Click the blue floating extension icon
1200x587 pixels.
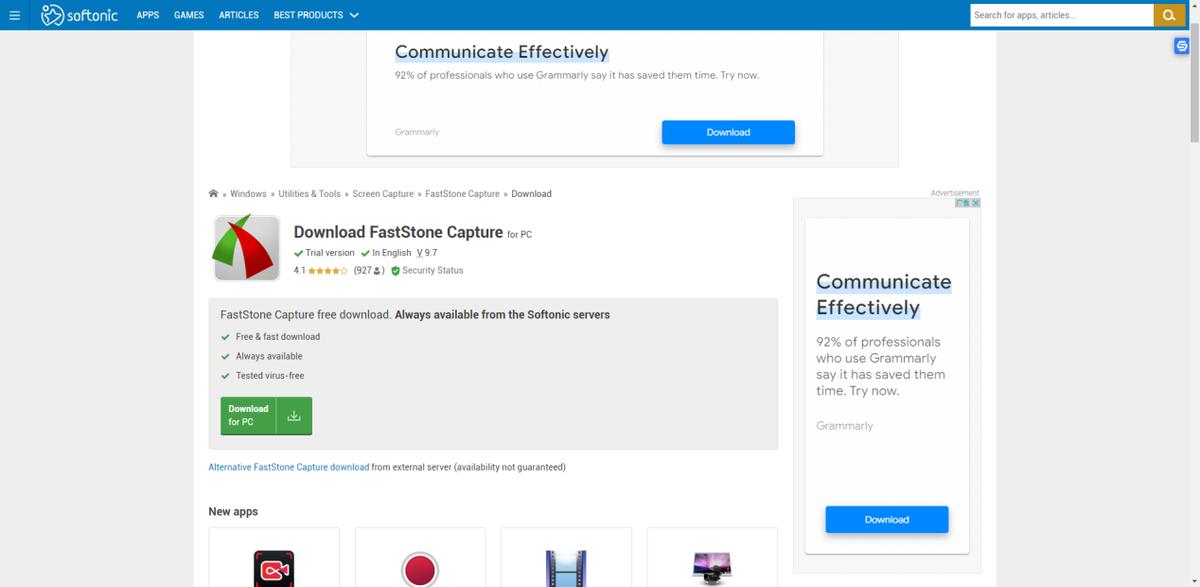point(1181,46)
